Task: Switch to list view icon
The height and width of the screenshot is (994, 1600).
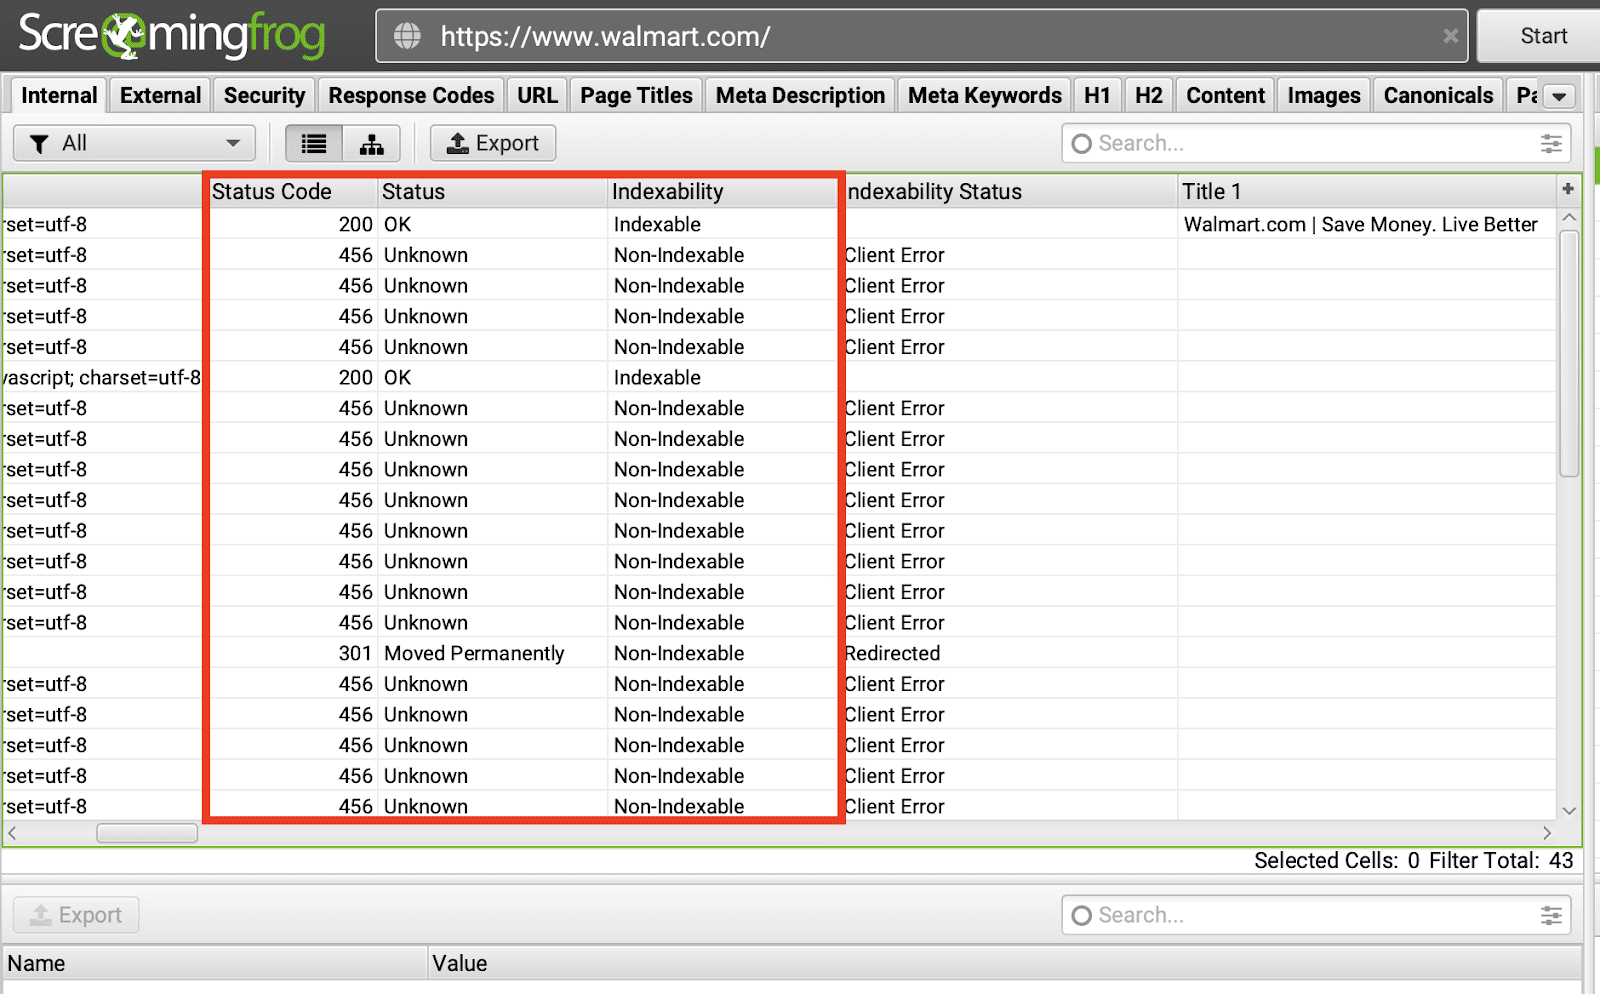Action: click(x=314, y=144)
